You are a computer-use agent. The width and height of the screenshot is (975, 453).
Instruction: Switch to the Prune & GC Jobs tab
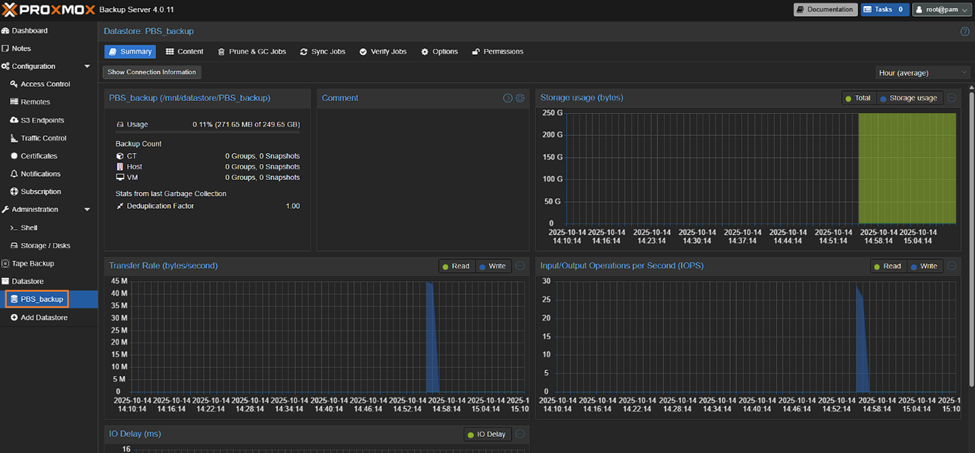coord(252,51)
